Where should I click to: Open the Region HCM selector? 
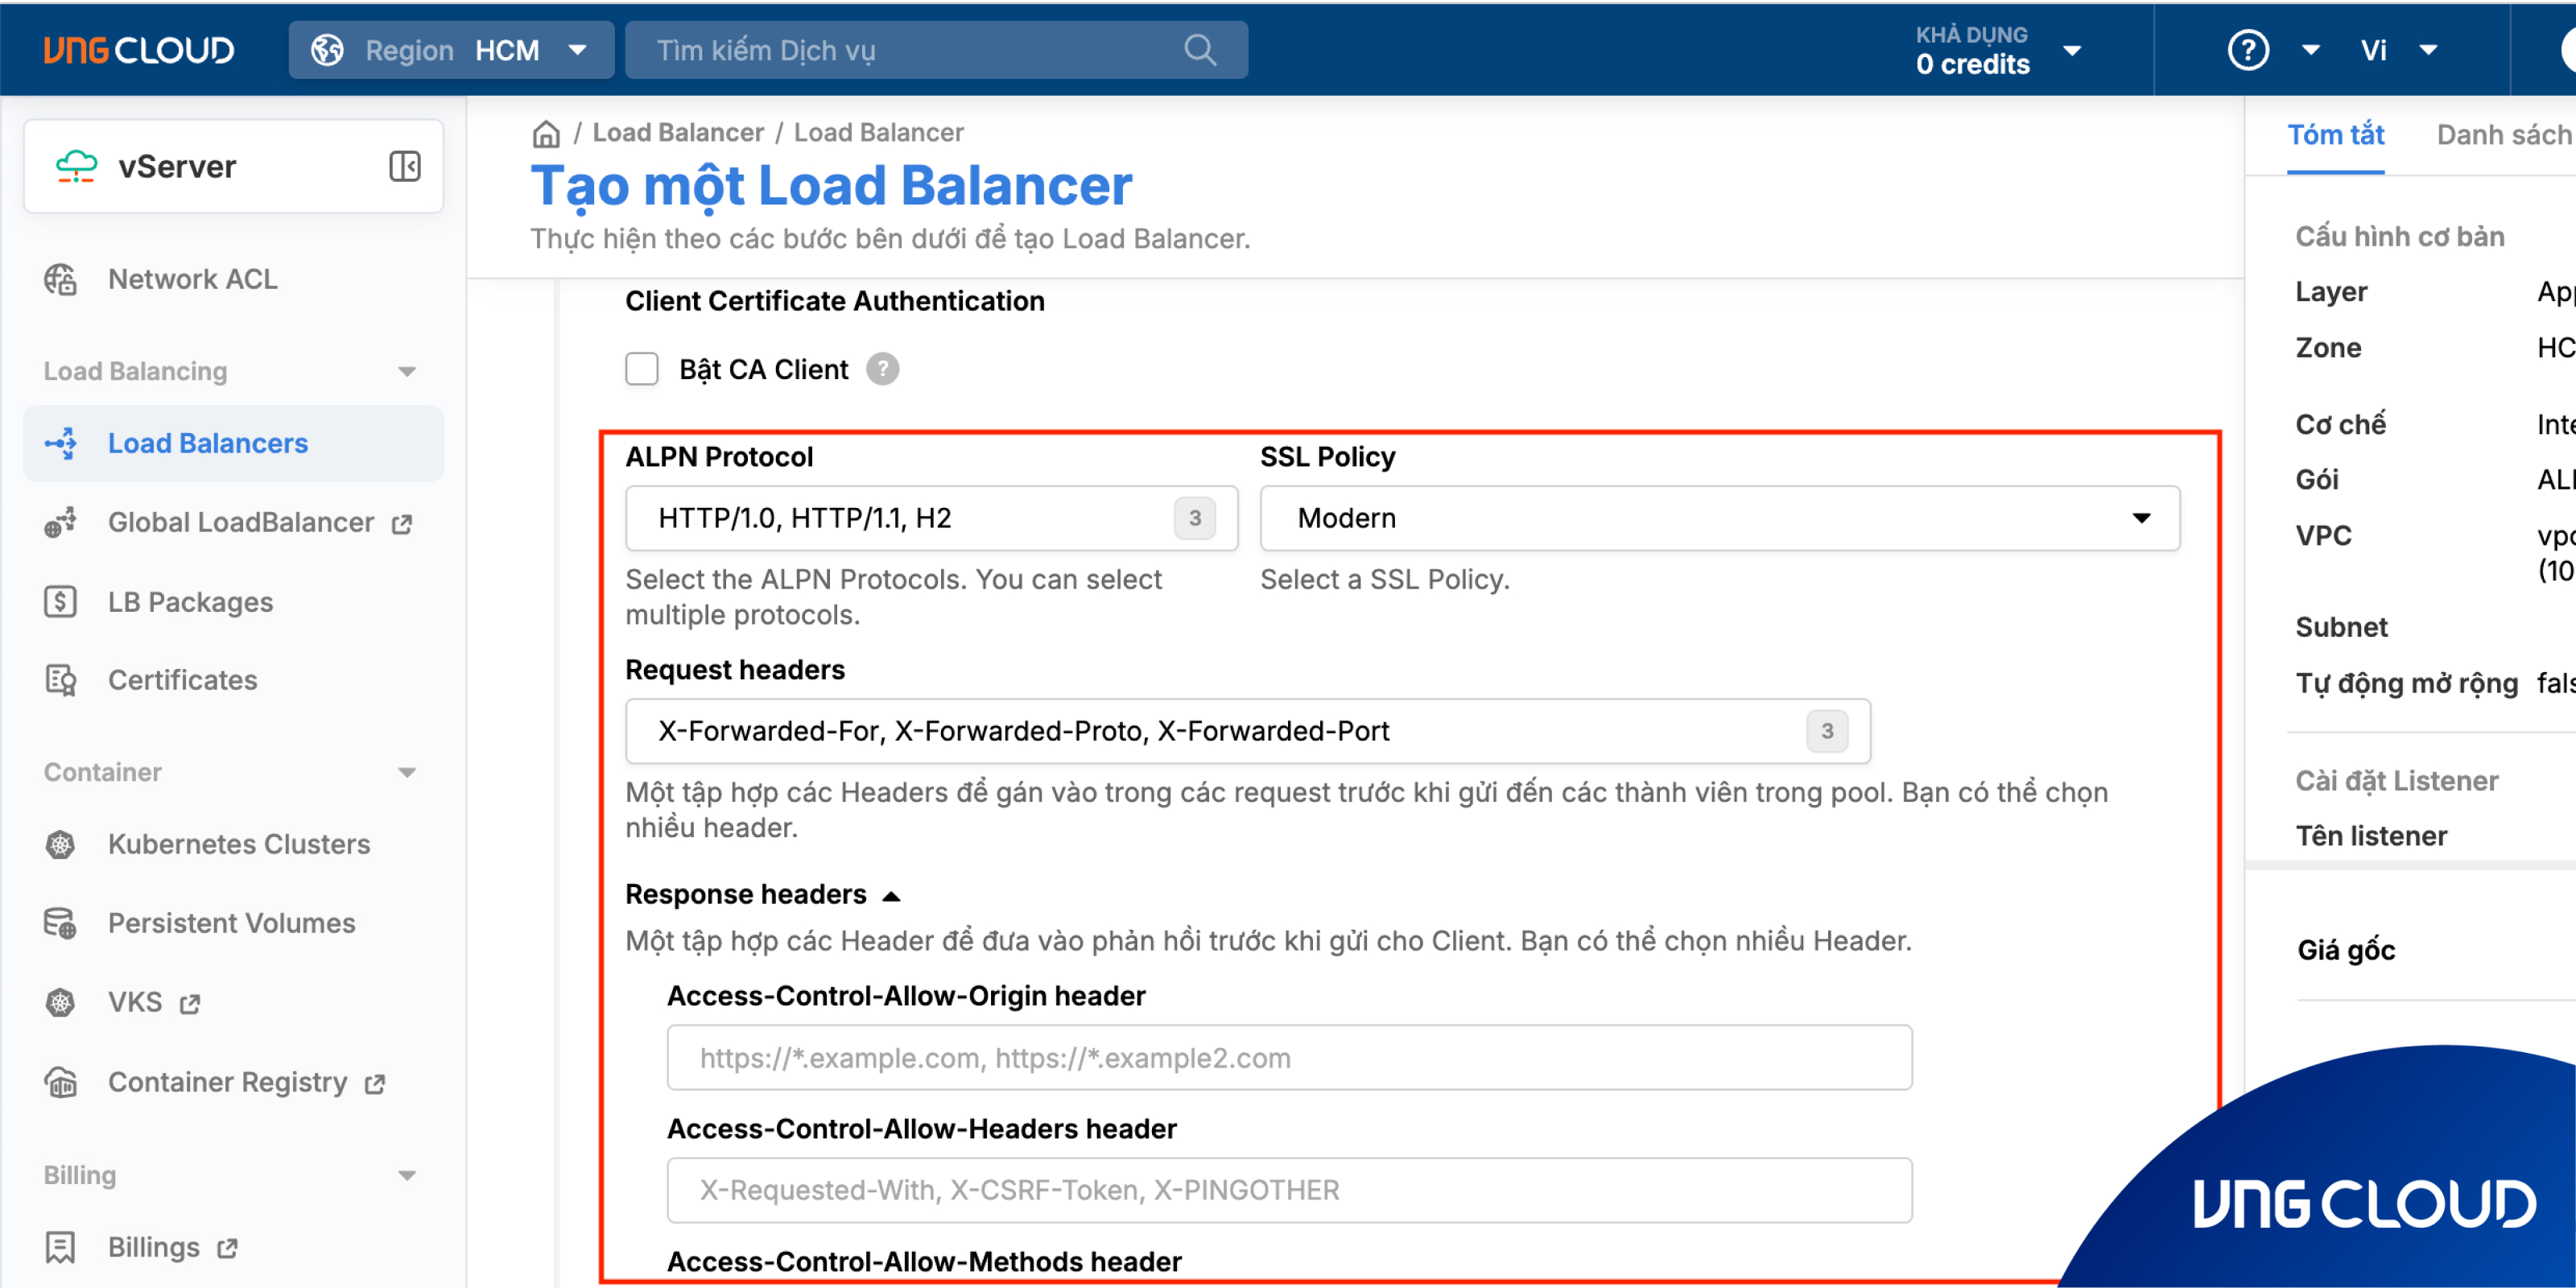(x=451, y=50)
